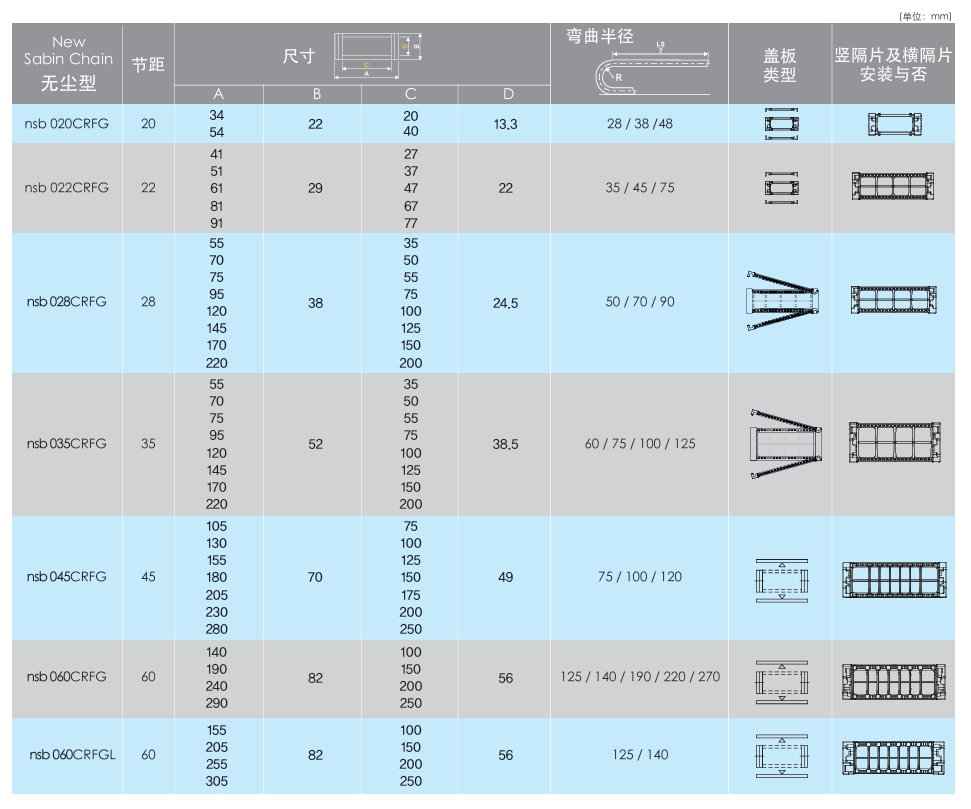Click B value 38 in nsb 028CRFG row
Viewport: 971px width, 809px height.
coord(315,303)
